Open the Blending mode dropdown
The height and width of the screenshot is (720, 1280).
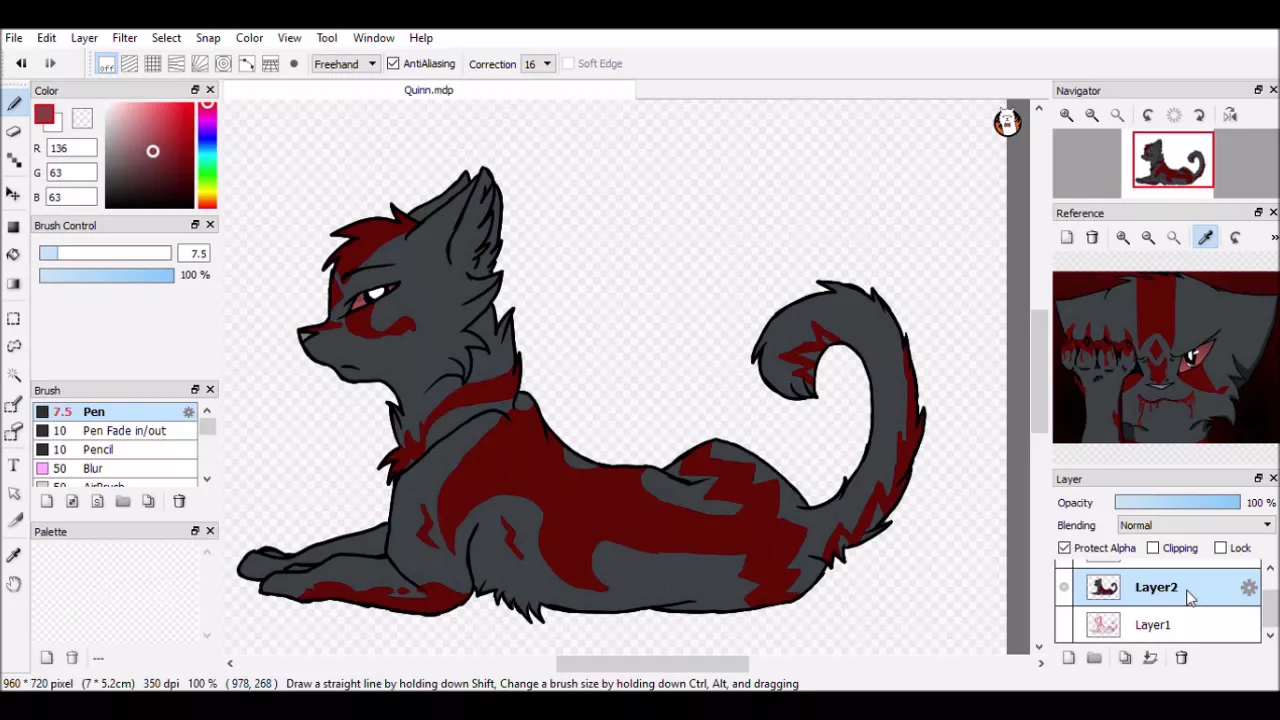coord(1195,525)
